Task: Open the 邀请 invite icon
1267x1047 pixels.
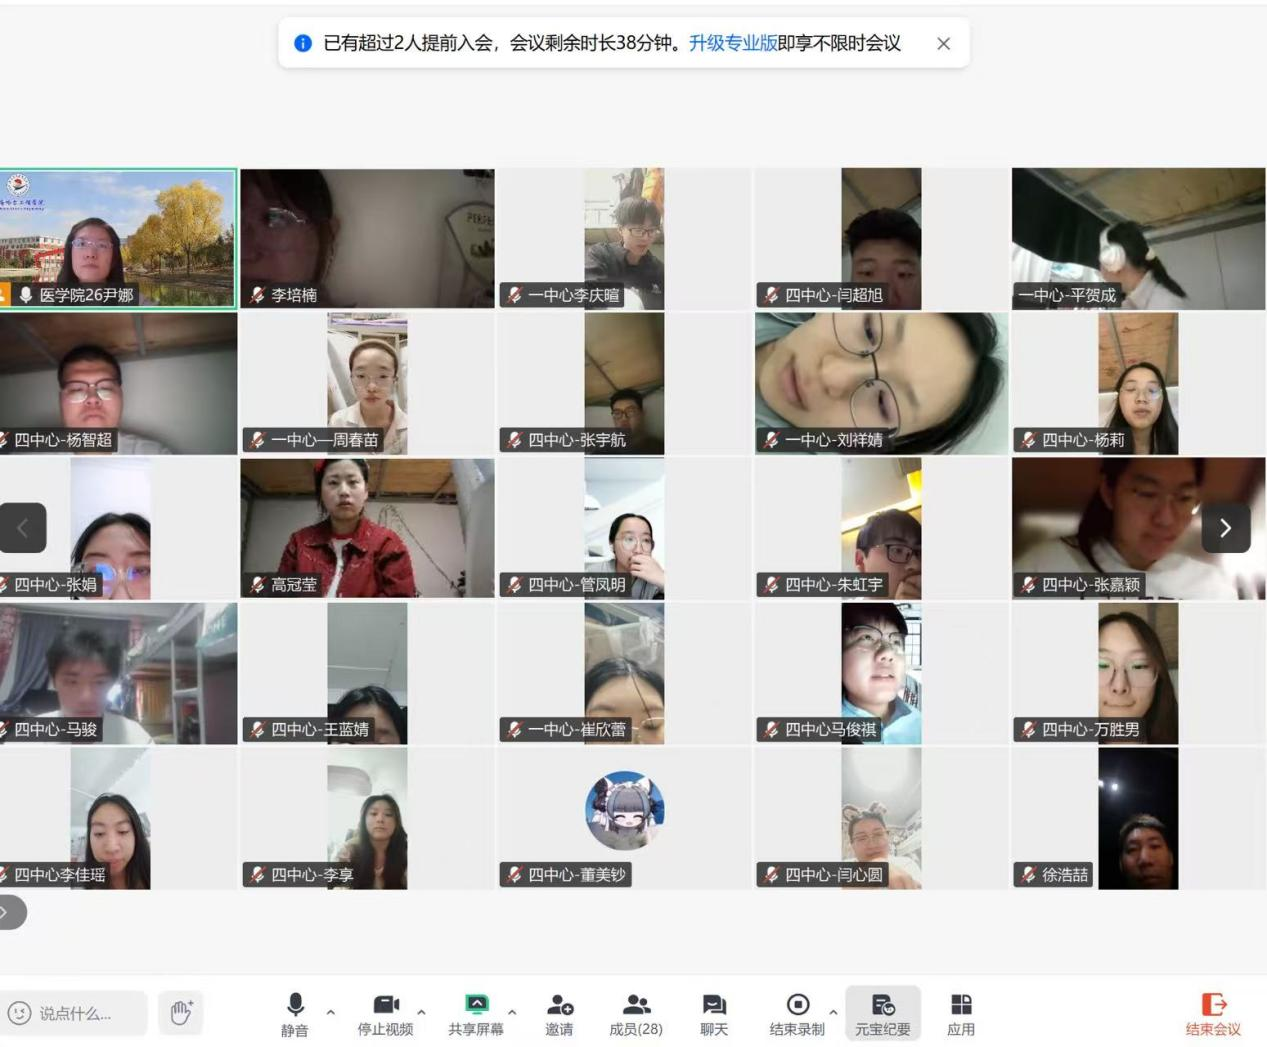Action: coord(559,1013)
